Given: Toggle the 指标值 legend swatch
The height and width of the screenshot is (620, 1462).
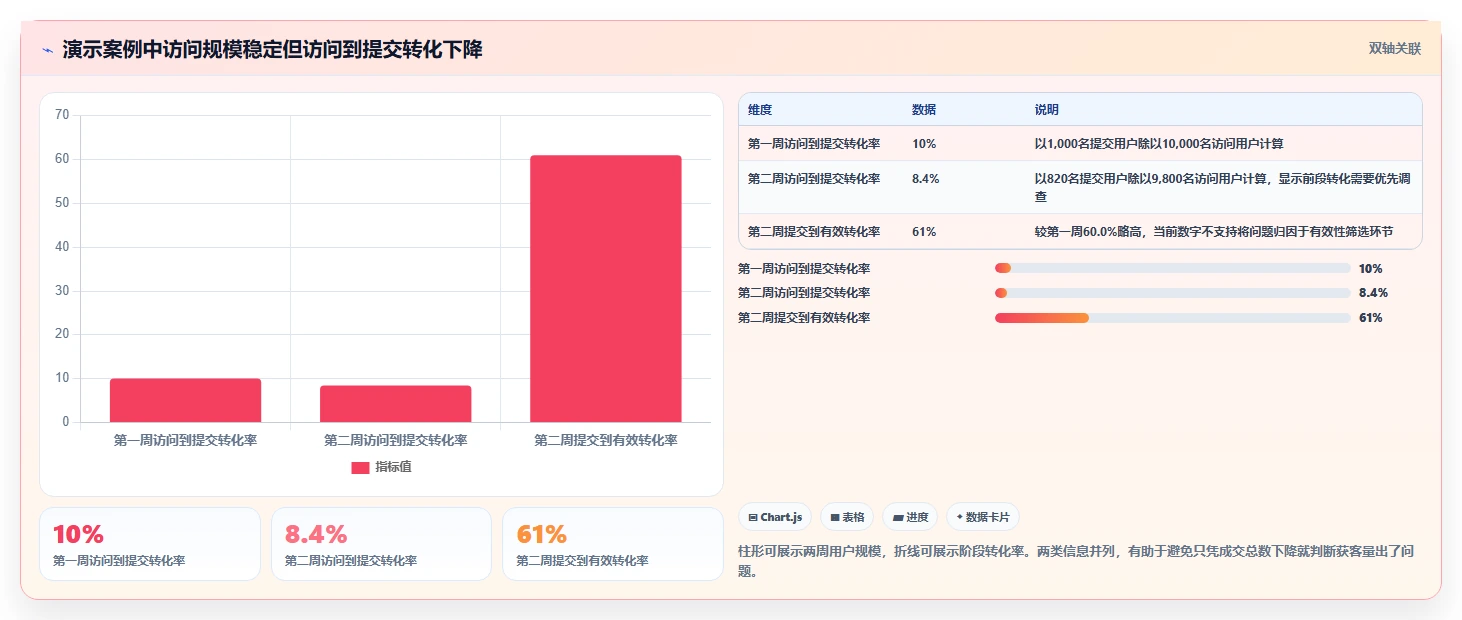Looking at the screenshot, I should pyautogui.click(x=361, y=467).
